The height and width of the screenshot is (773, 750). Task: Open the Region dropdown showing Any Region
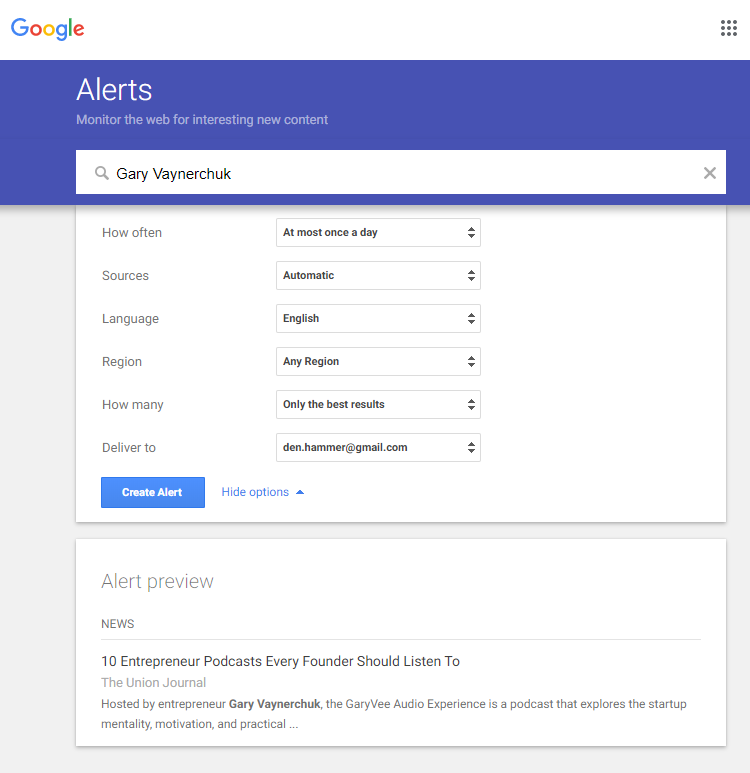(x=378, y=361)
